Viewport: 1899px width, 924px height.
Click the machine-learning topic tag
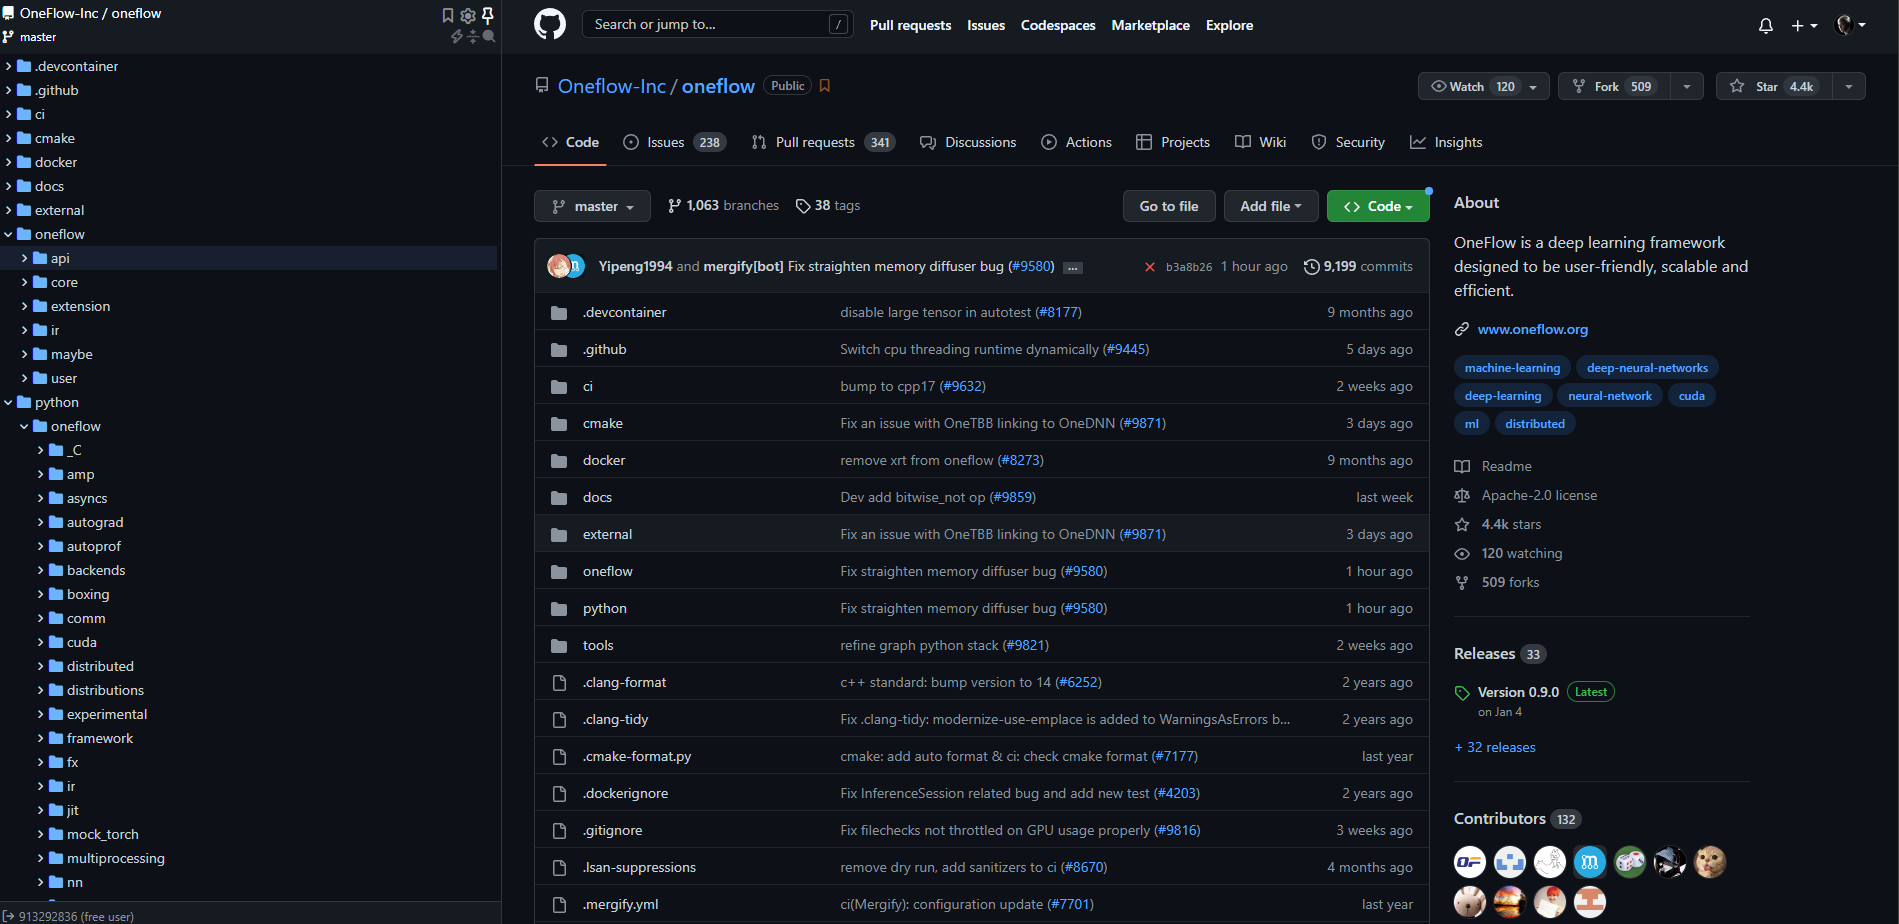(1512, 368)
